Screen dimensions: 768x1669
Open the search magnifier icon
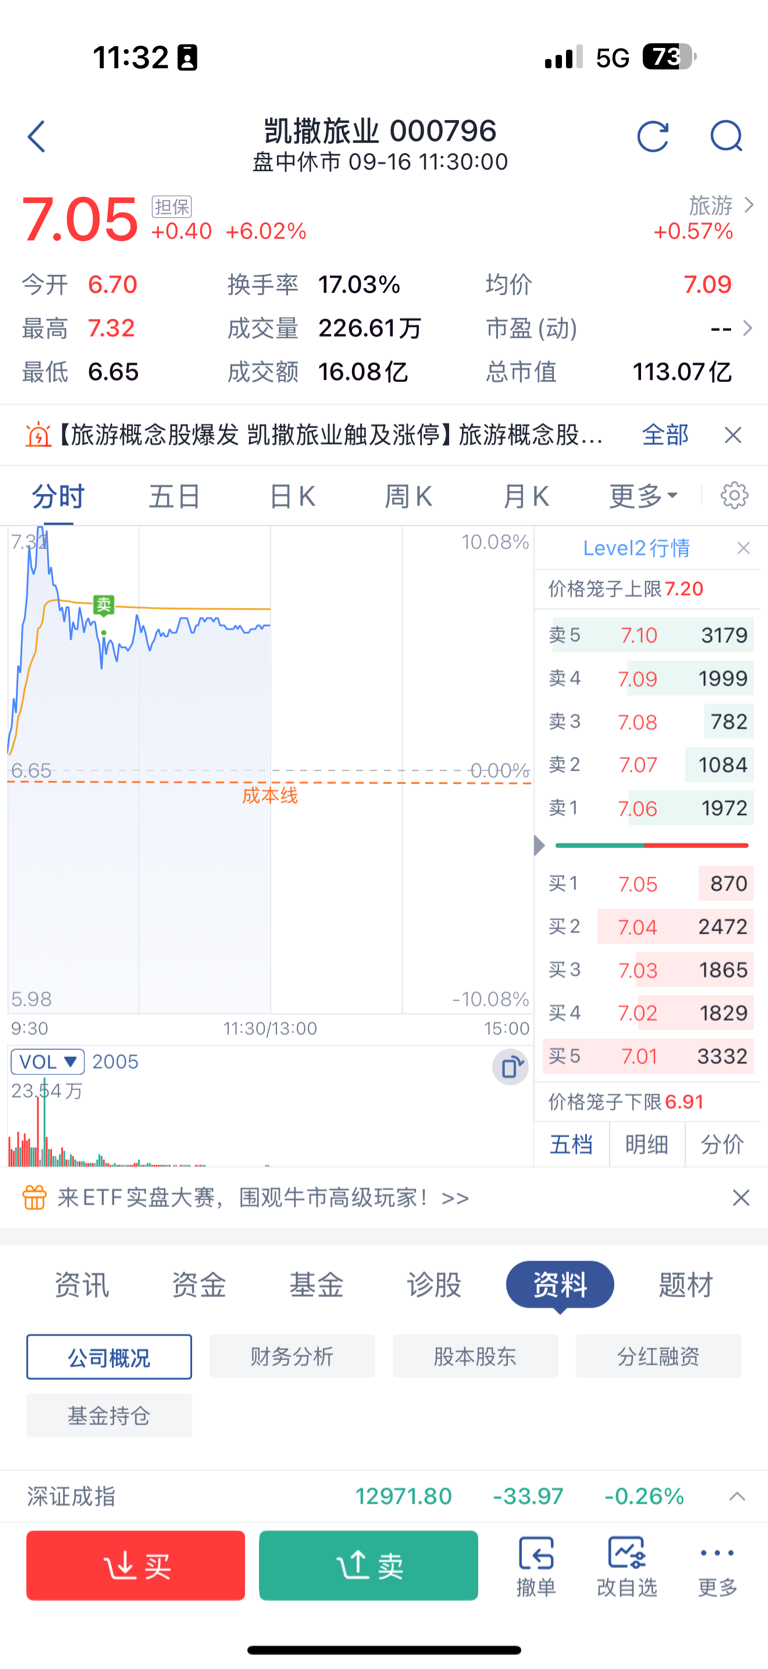pos(727,136)
